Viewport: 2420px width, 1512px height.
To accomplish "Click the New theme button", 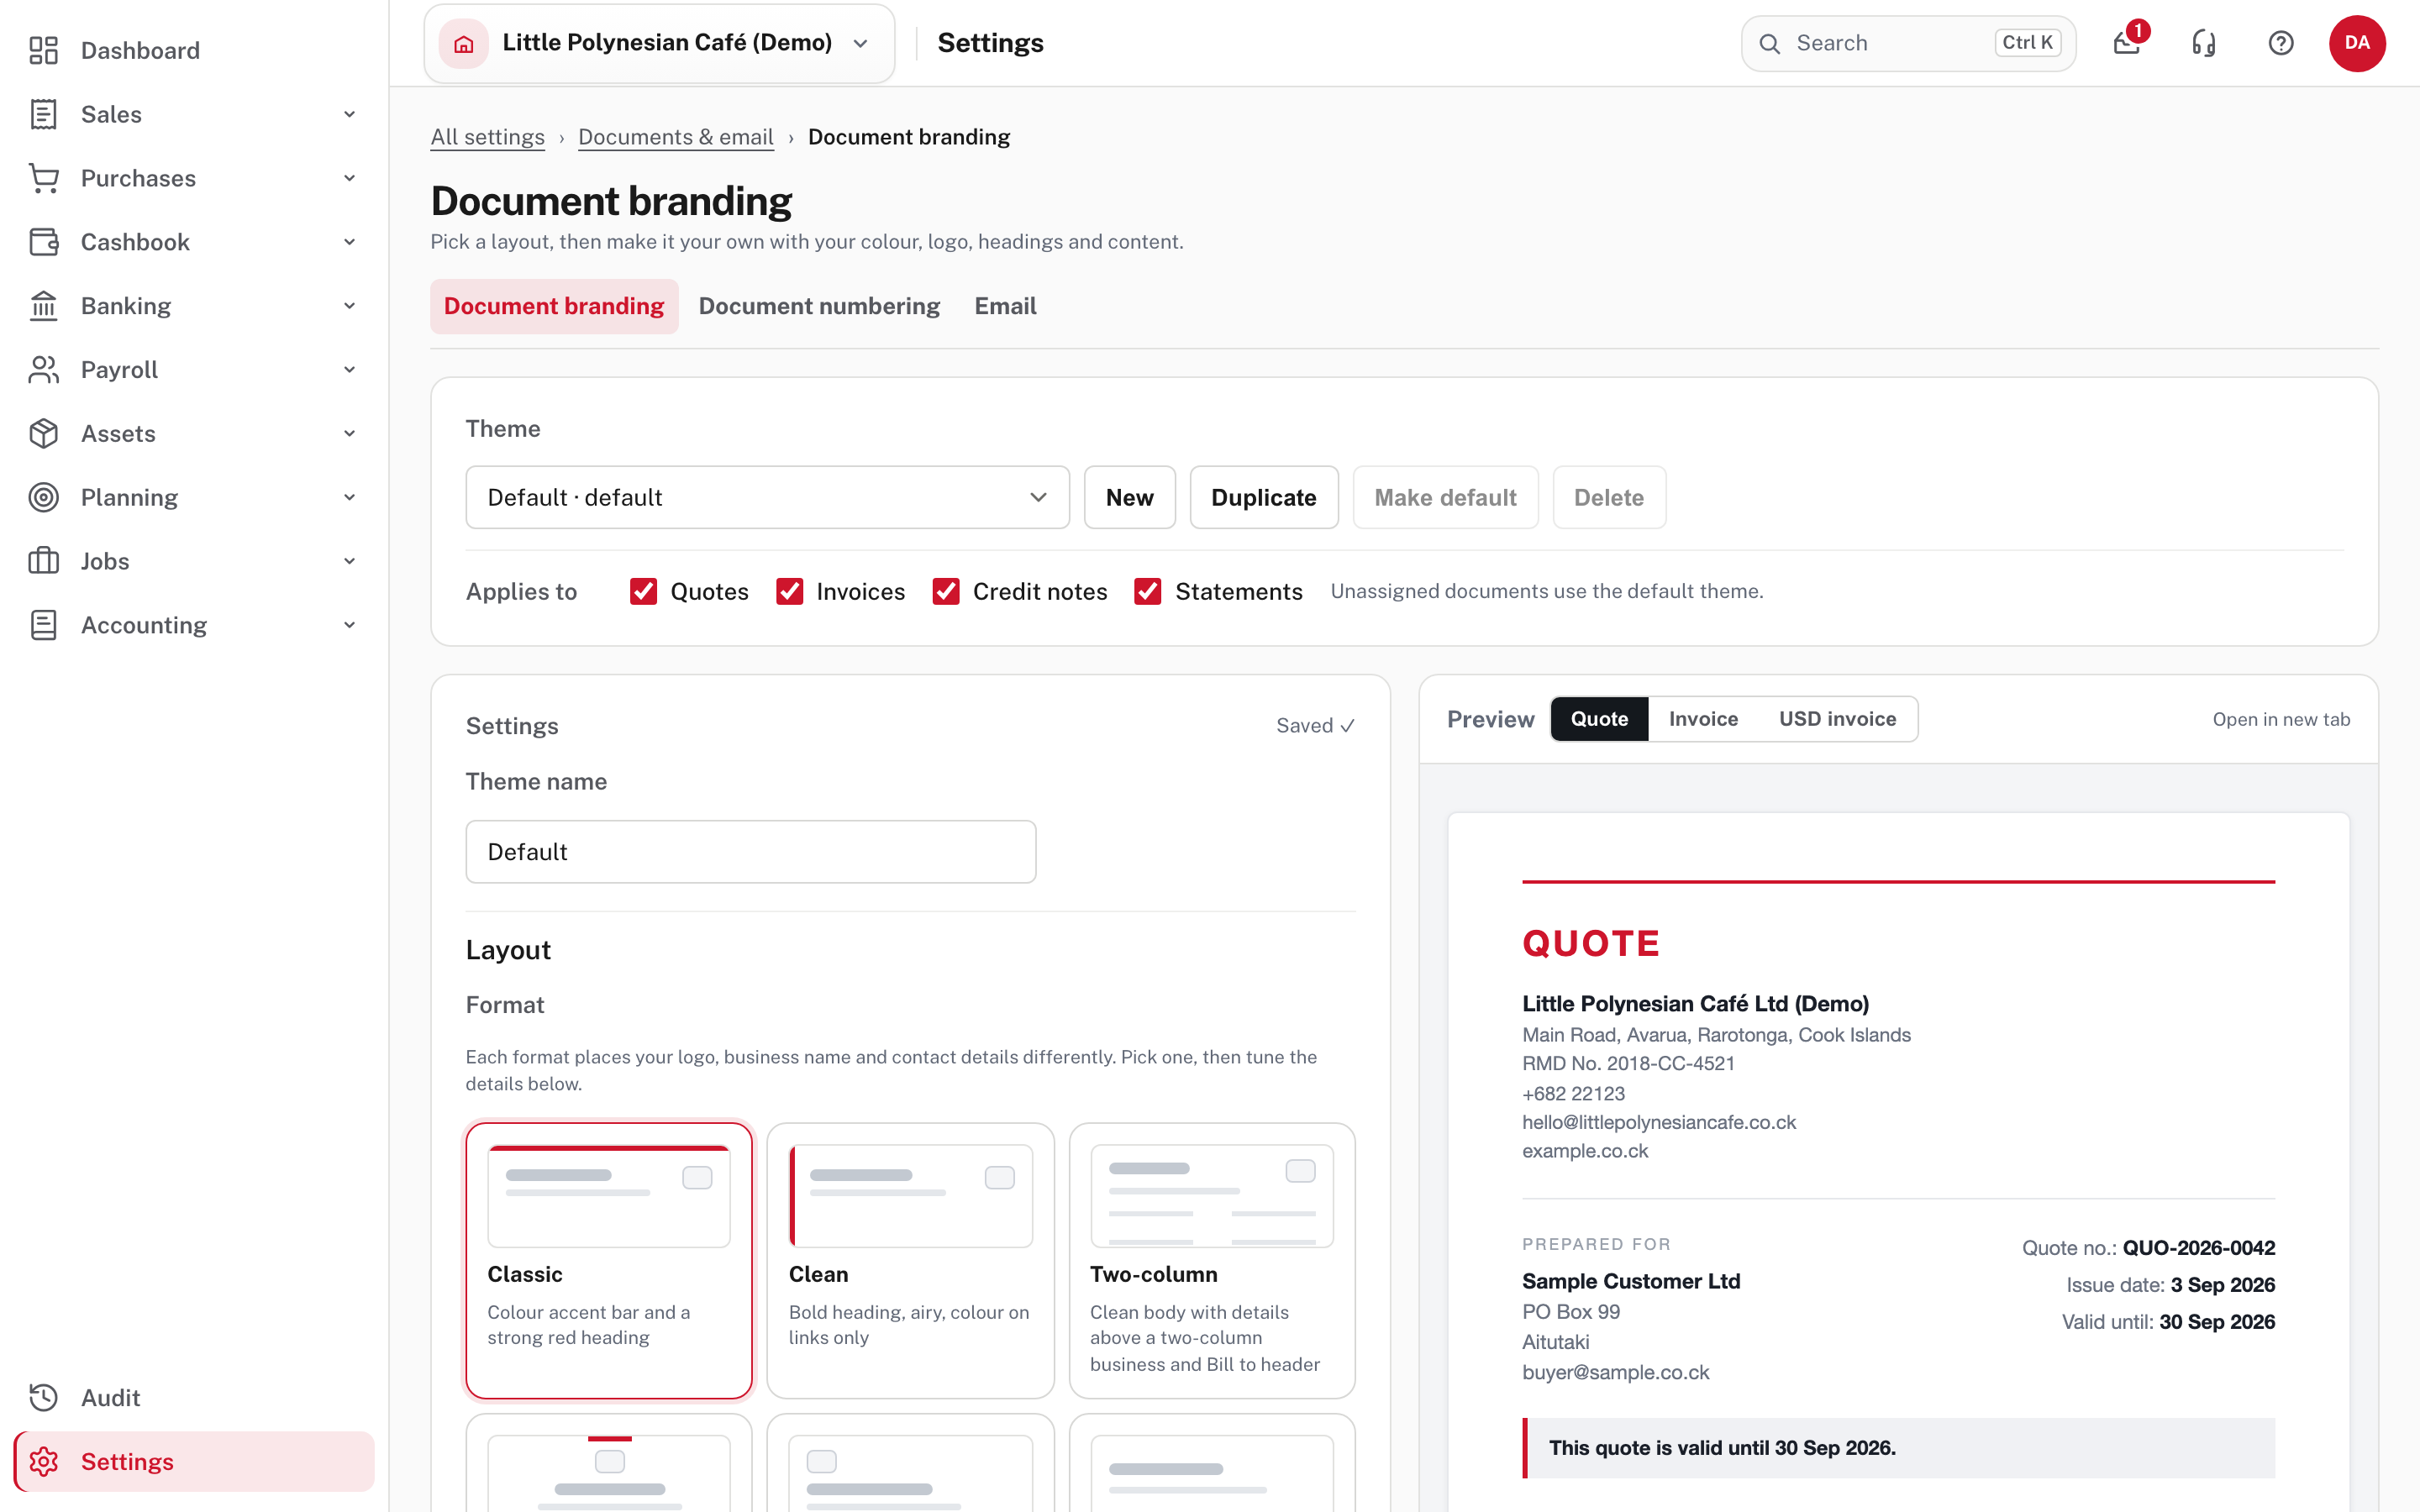I will coord(1129,497).
